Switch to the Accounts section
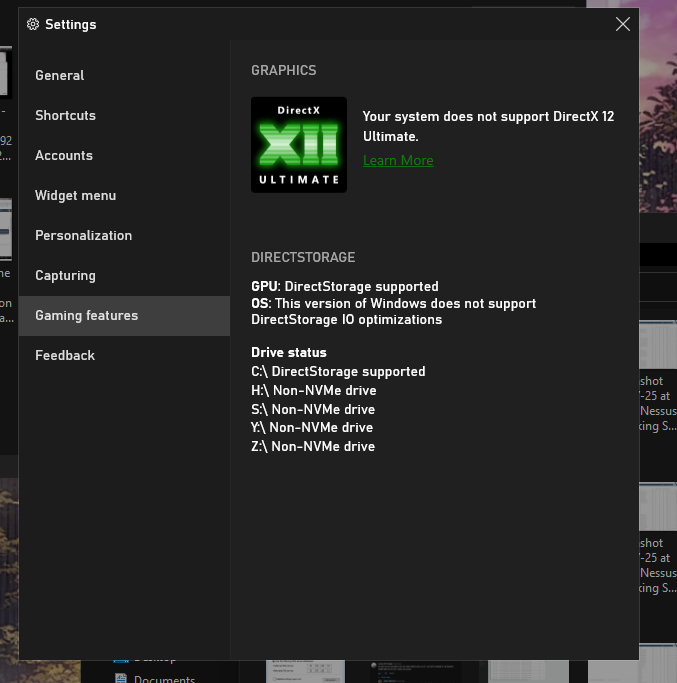Screen dimensions: 677x683 click(x=124, y=156)
